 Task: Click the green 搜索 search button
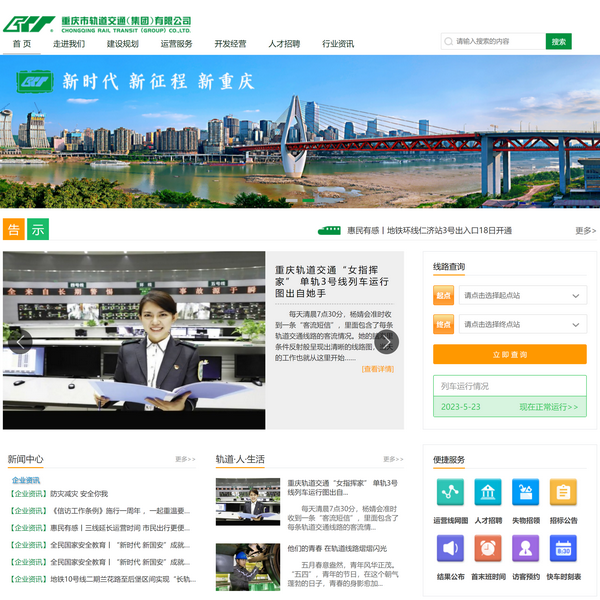(559, 42)
